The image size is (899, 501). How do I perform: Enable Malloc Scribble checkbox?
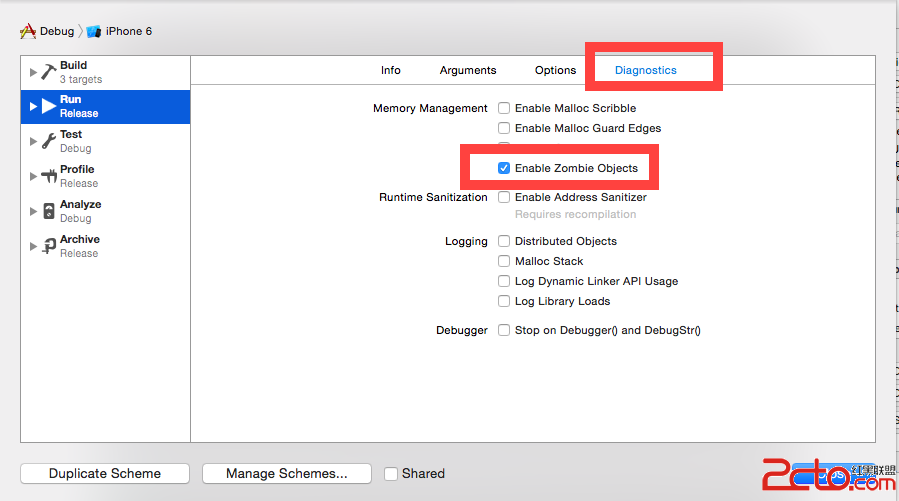click(504, 108)
